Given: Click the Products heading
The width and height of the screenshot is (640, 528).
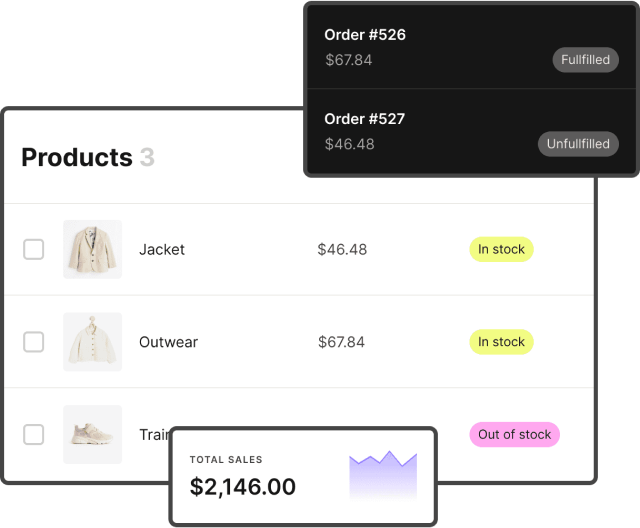Looking at the screenshot, I should [77, 157].
